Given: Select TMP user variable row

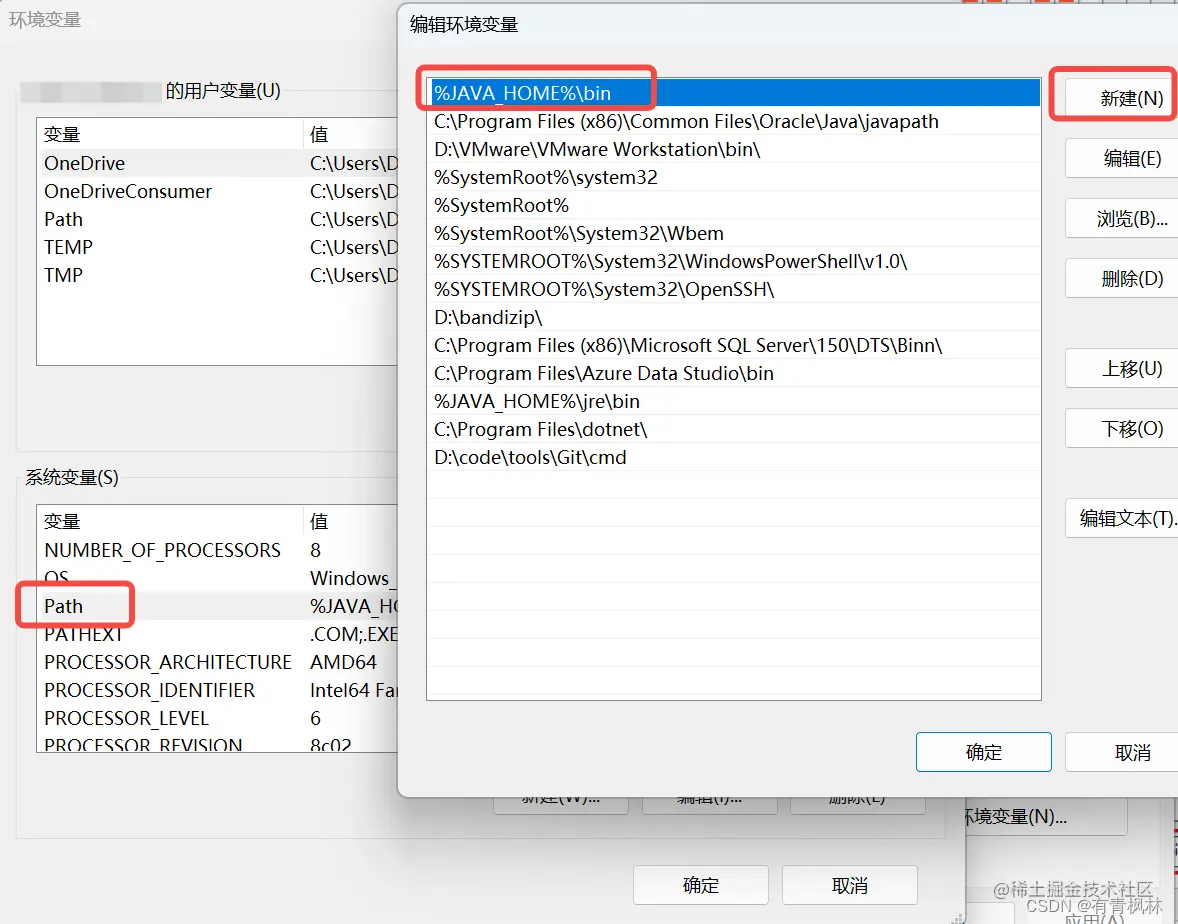Looking at the screenshot, I should point(218,275).
